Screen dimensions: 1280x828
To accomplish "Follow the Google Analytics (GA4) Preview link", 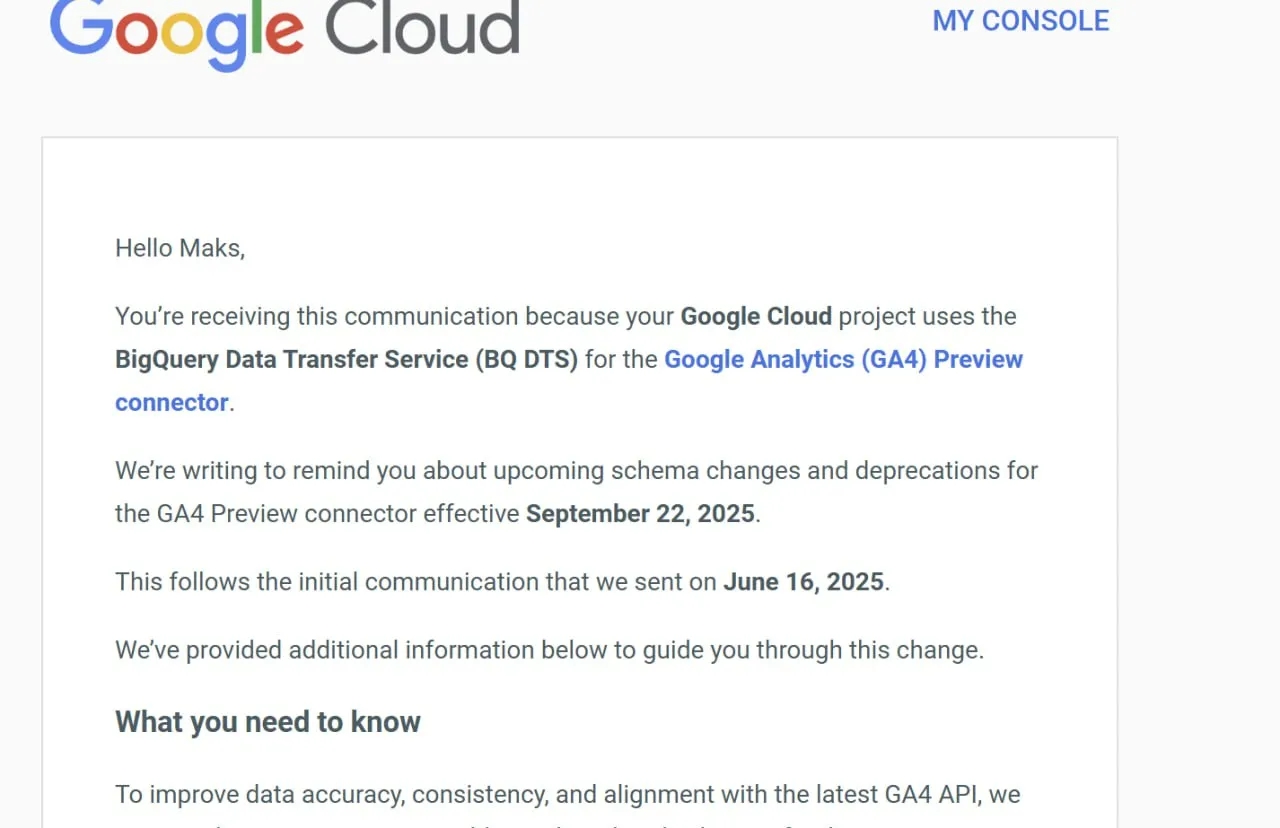I will click(x=843, y=359).
